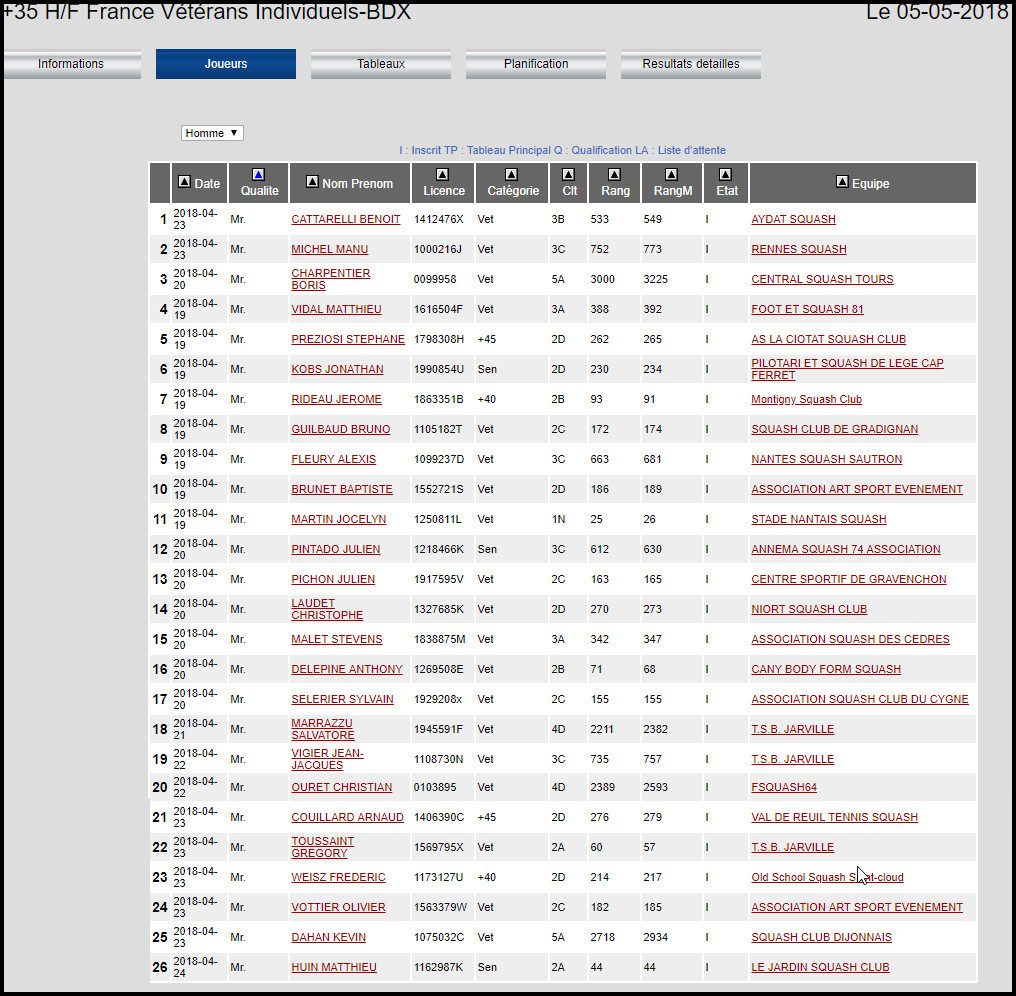The width and height of the screenshot is (1016, 996).
Task: Go to the Planification tab
Action: (536, 64)
